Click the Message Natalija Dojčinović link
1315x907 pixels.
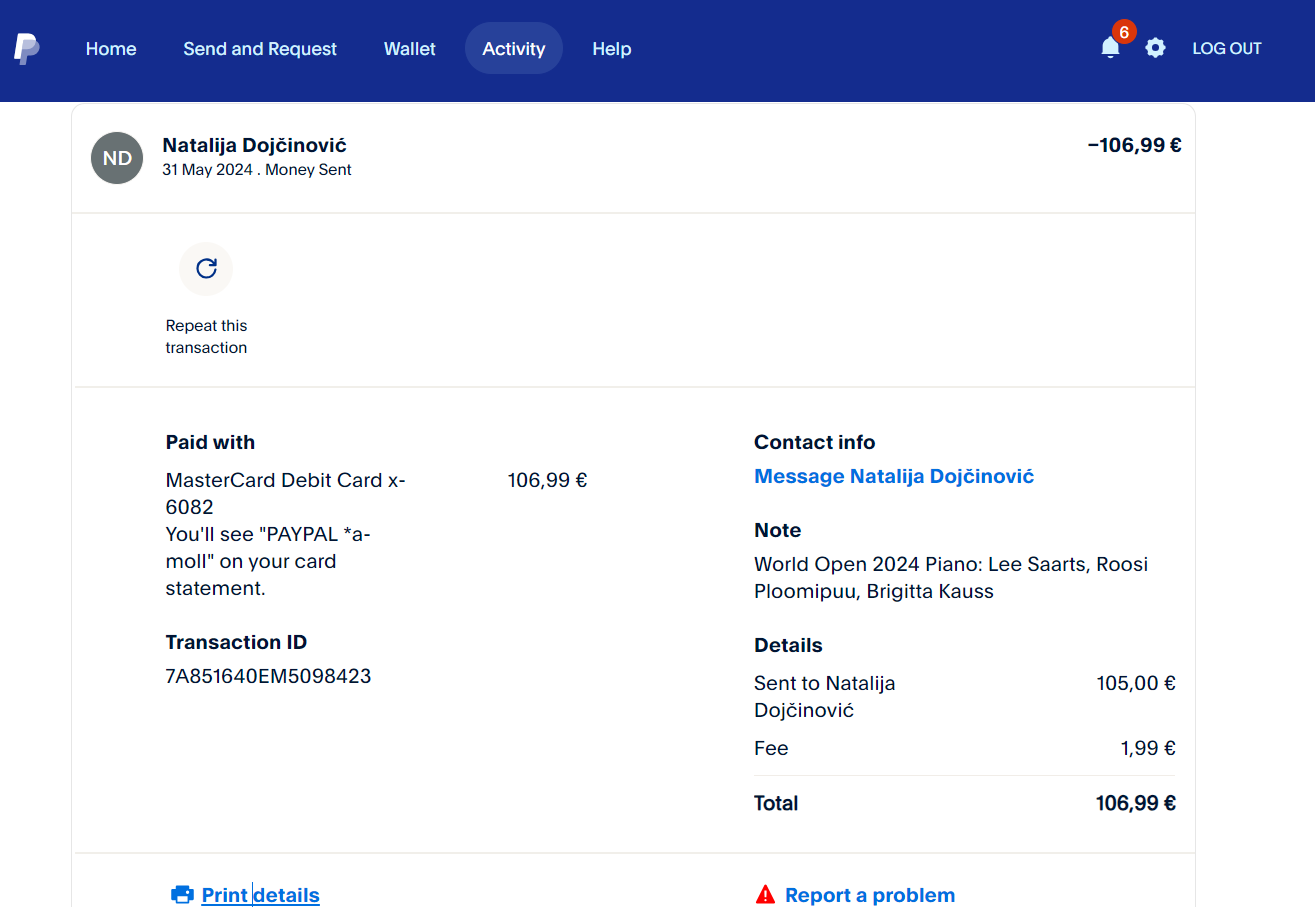(x=894, y=477)
